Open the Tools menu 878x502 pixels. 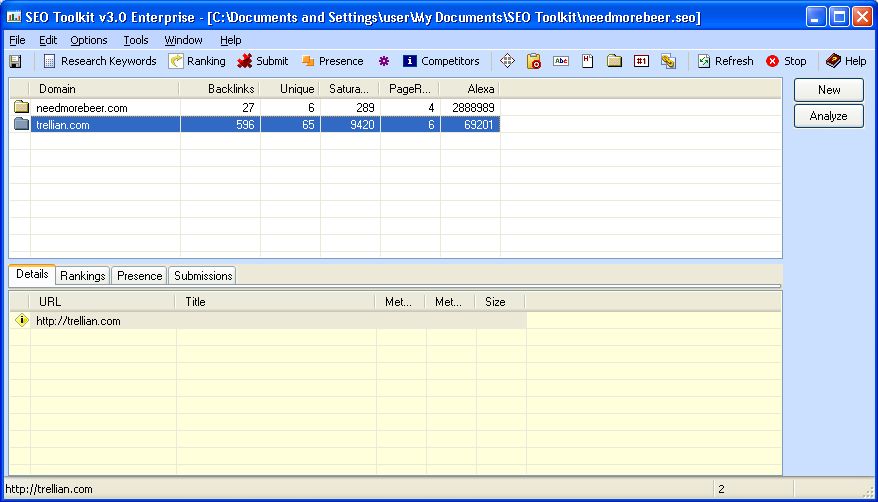coord(136,40)
